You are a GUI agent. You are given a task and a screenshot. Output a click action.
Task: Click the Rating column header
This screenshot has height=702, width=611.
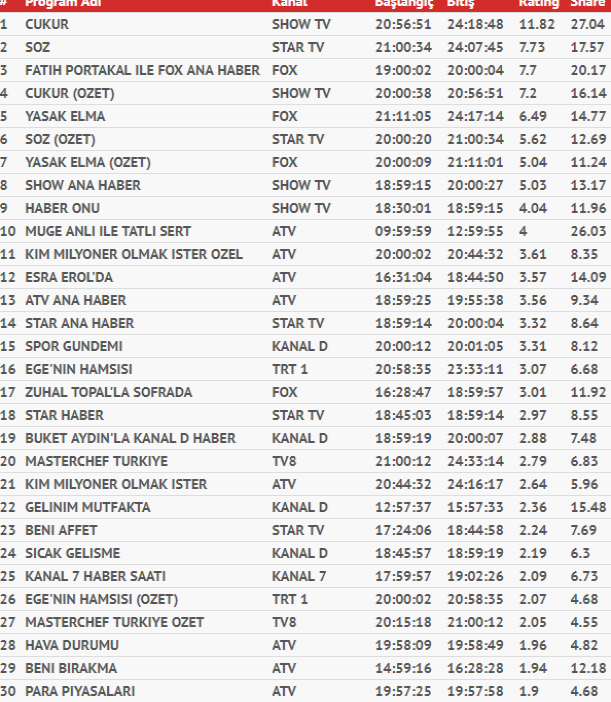pos(538,4)
